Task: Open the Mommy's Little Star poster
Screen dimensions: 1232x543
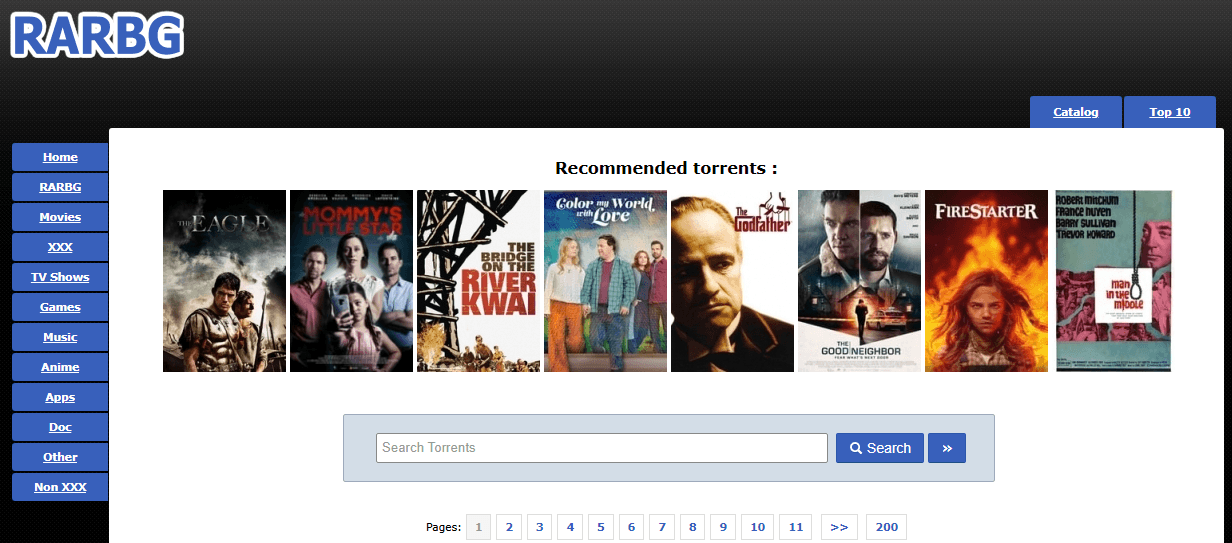Action: tap(351, 281)
